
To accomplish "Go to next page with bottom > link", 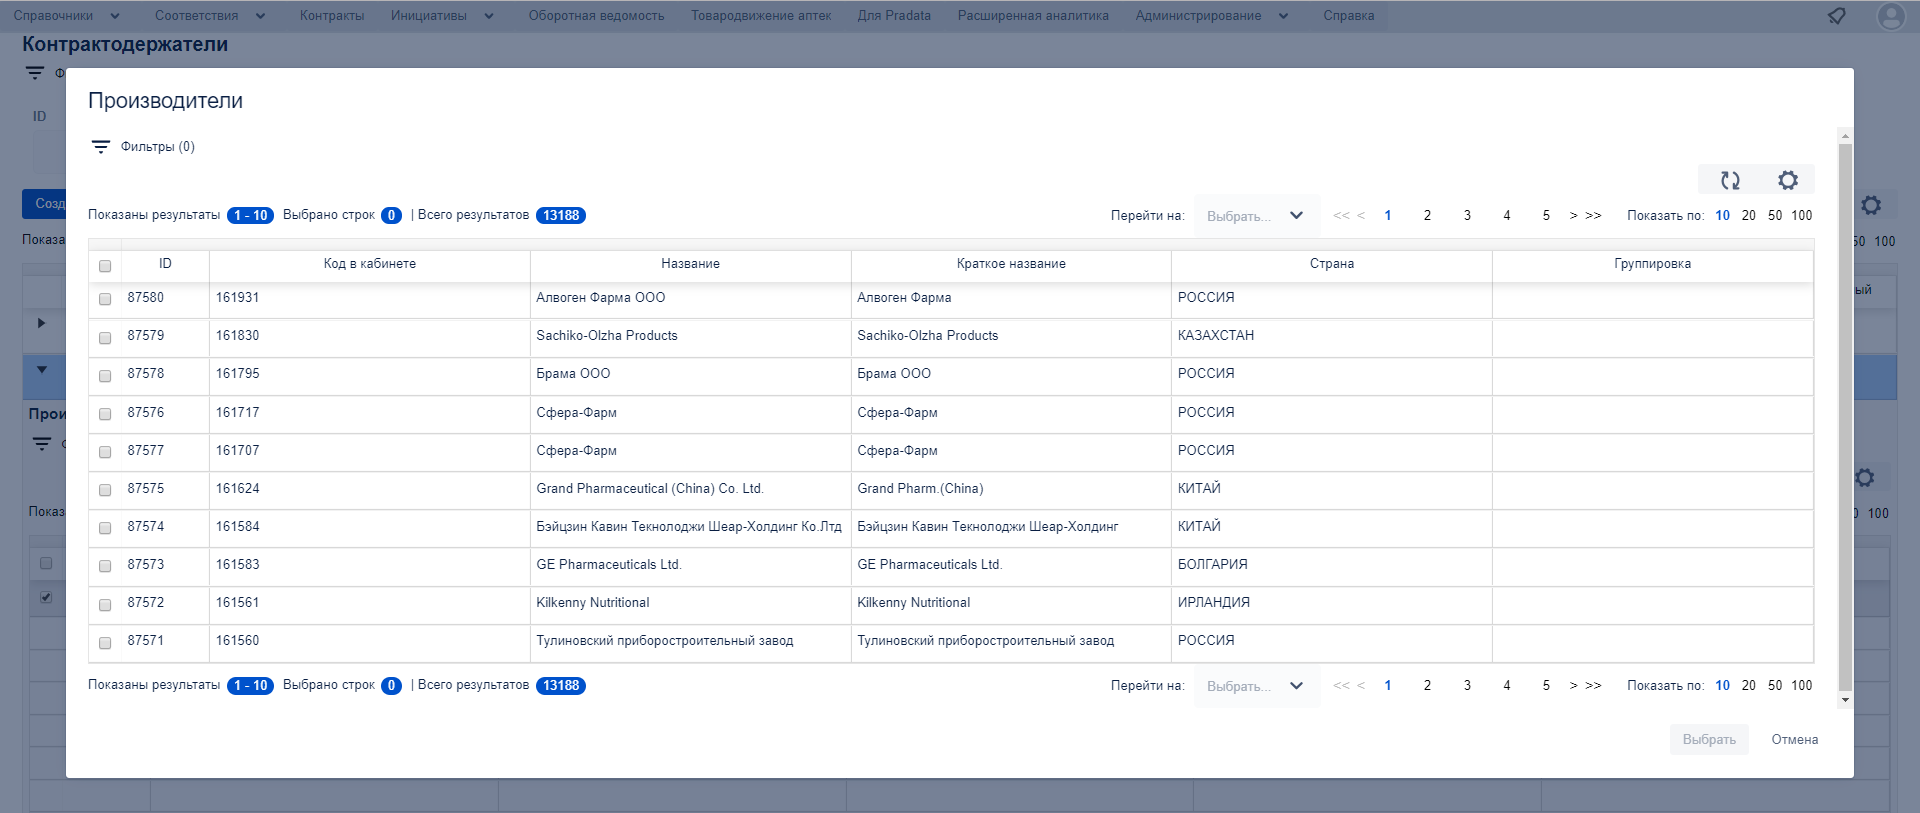I will [1573, 686].
